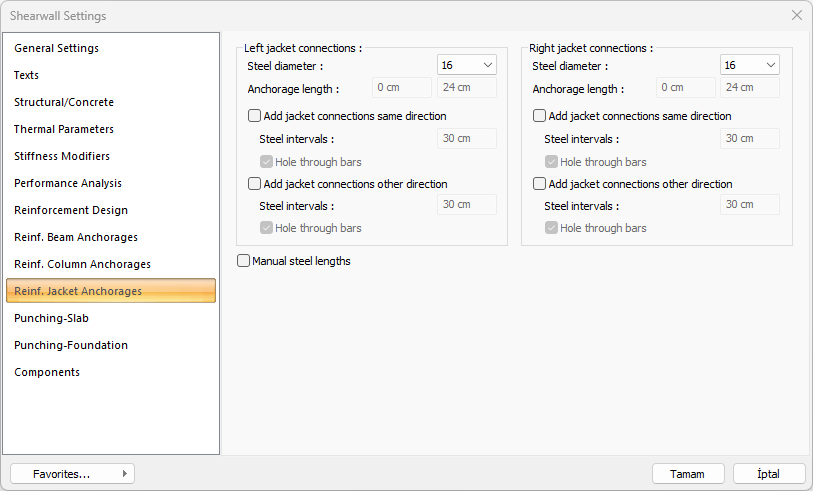The image size is (813, 491).
Task: Enable left Add jacket connections same direction
Action: point(254,116)
